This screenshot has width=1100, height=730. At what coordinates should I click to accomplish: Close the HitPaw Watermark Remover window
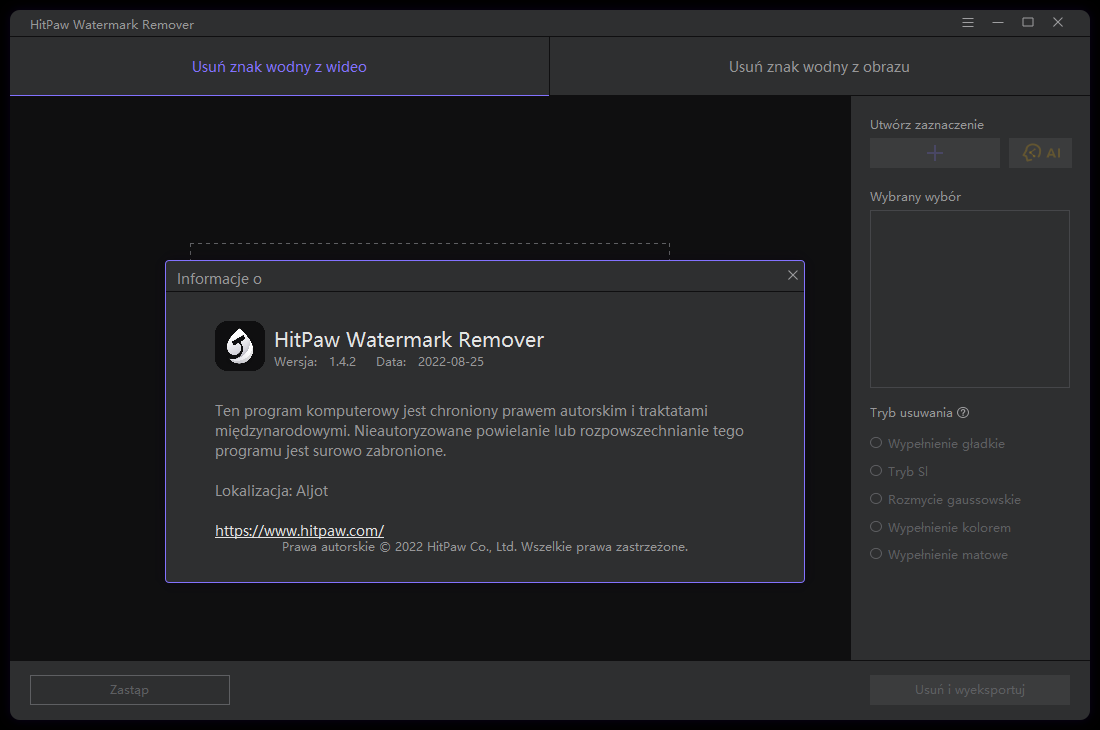click(x=1058, y=22)
